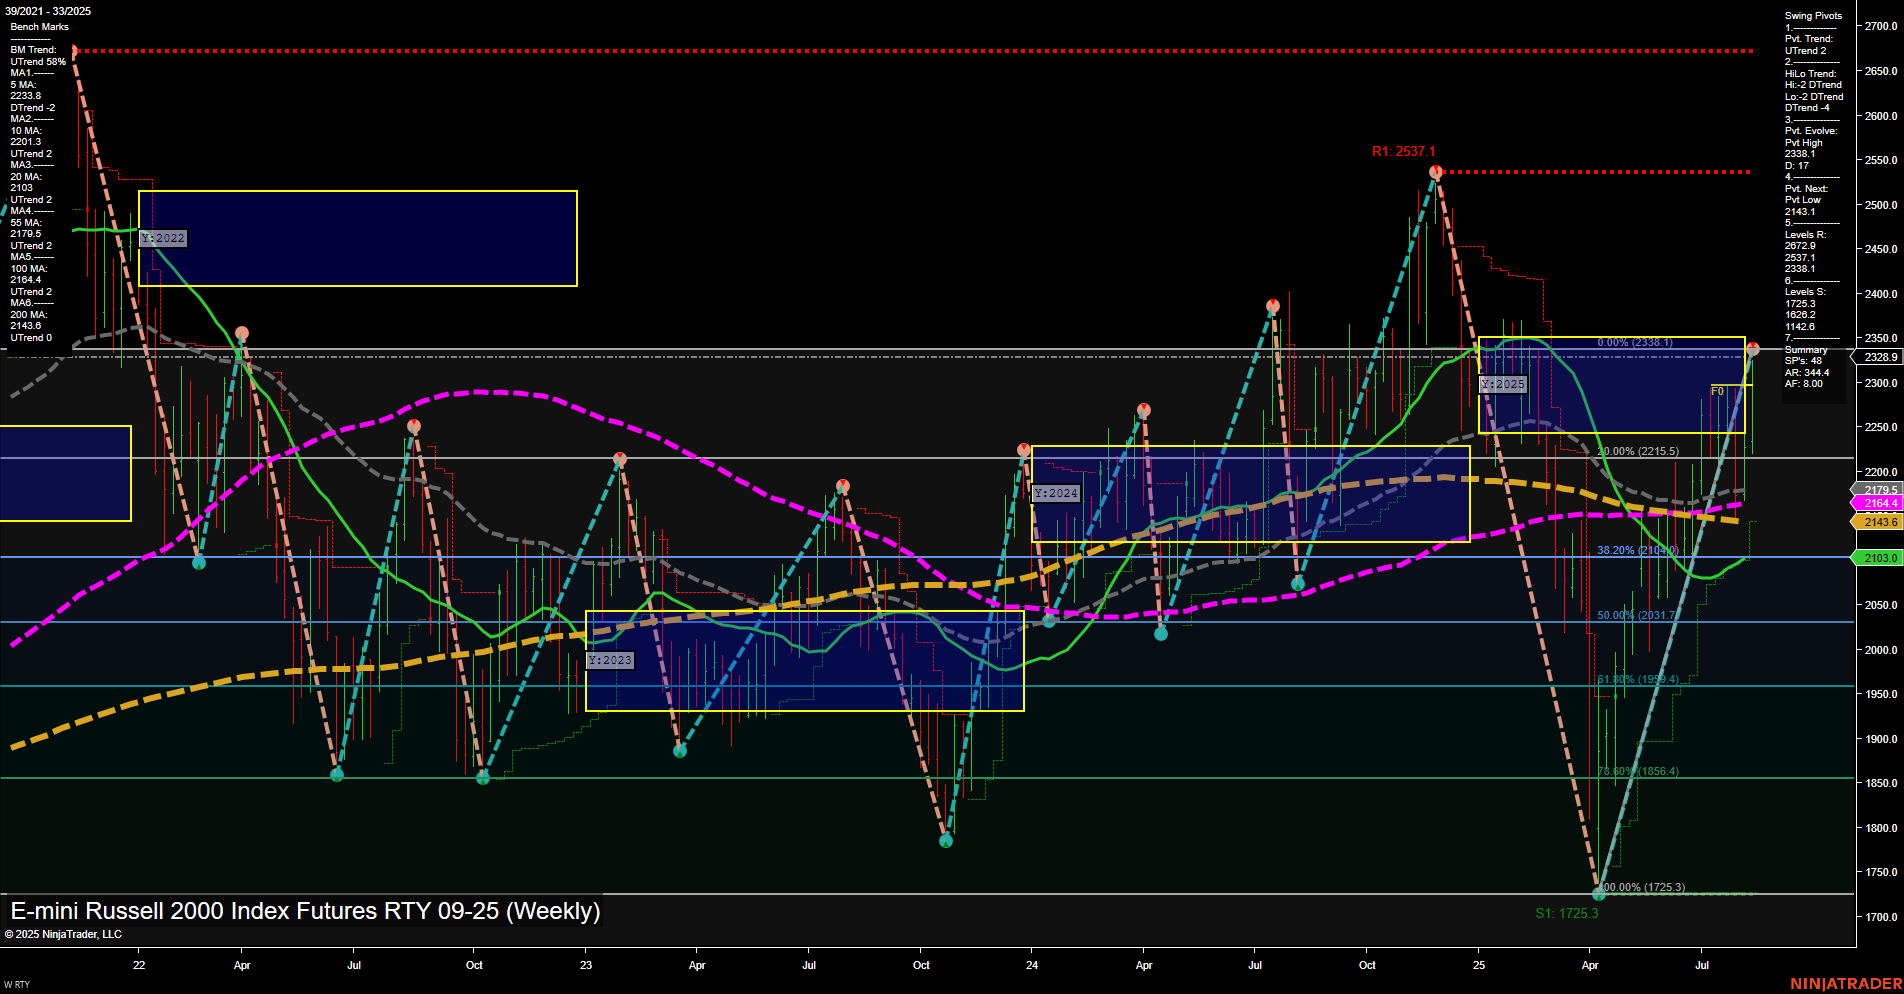Viewport: 1904px width, 994px height.
Task: Switch to the W RTY chart tab
Action: point(16,984)
